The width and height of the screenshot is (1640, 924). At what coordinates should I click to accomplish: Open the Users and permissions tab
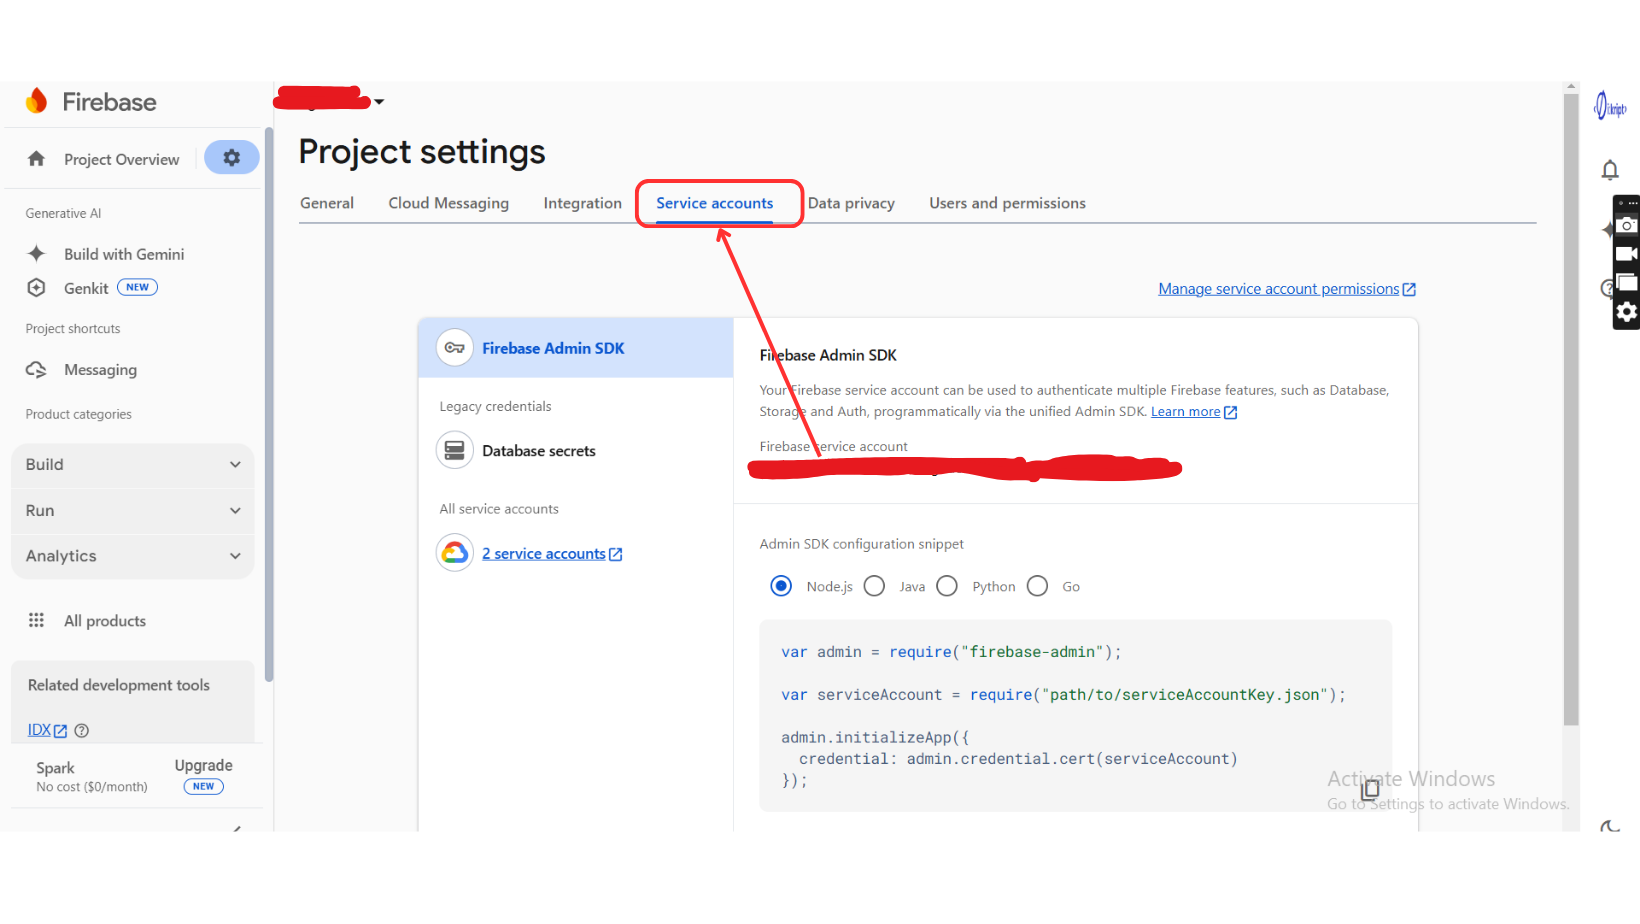[1007, 203]
